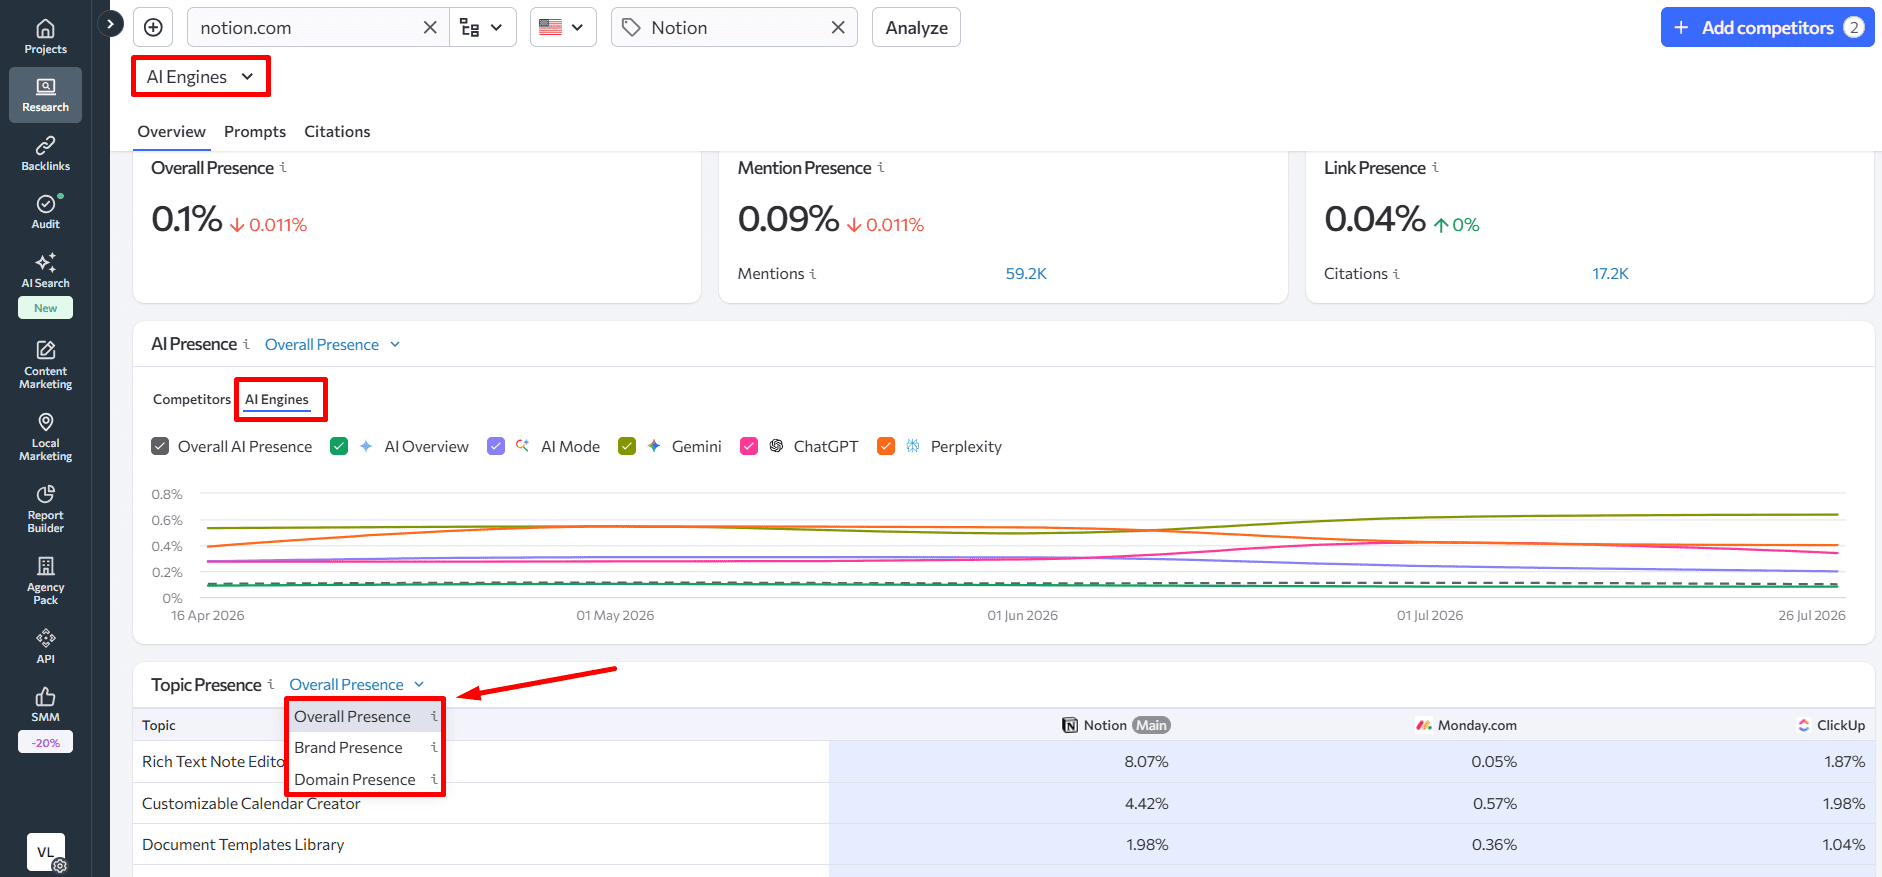Clear the notion.com domain field

(430, 27)
